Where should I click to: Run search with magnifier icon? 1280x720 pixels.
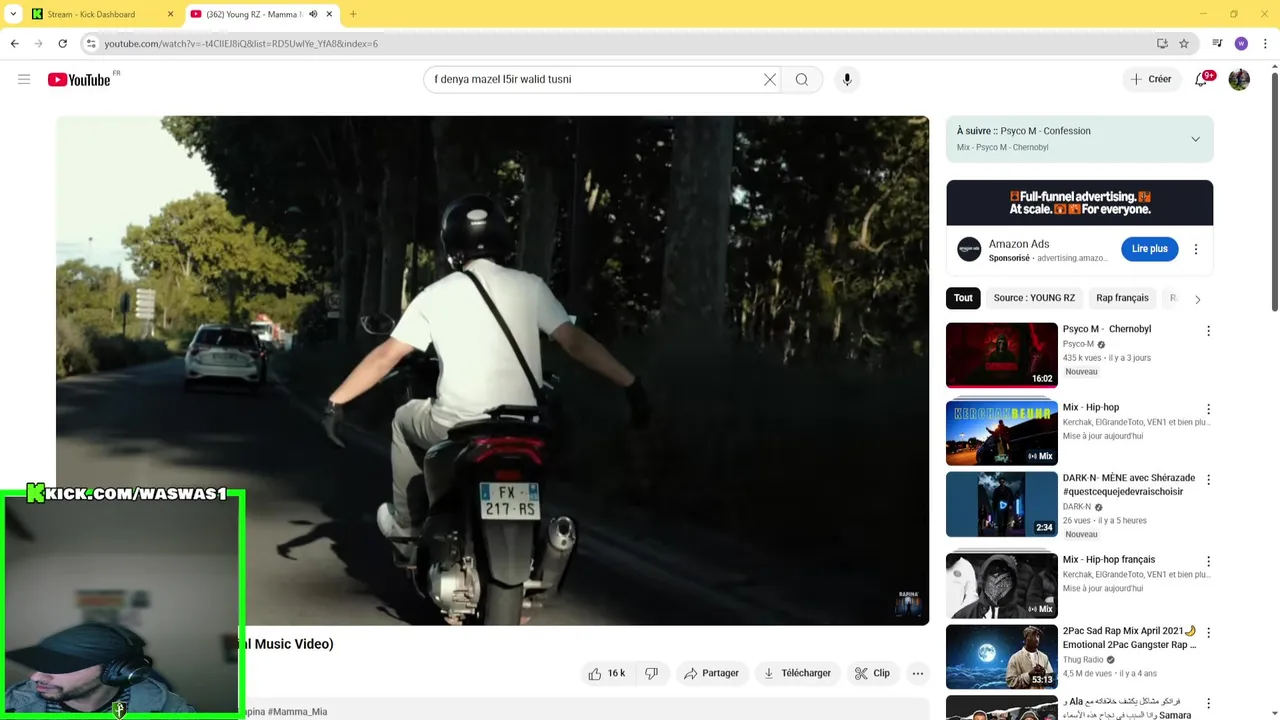802,79
